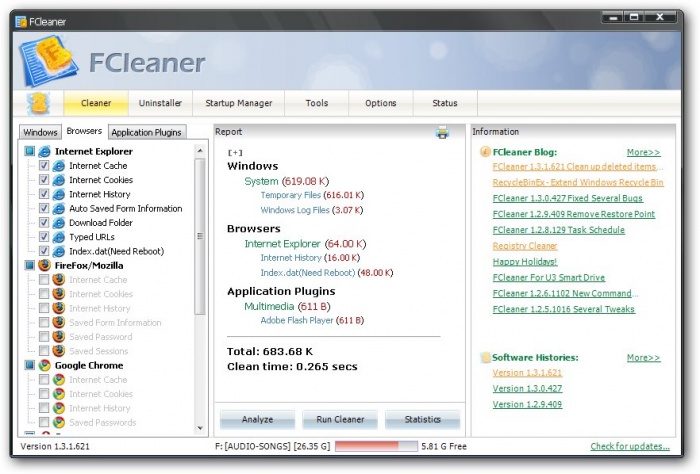Viewport: 700px width, 474px height.
Task: Uncheck Index.dat(Need Reboot) checkbox
Action: pos(44,251)
